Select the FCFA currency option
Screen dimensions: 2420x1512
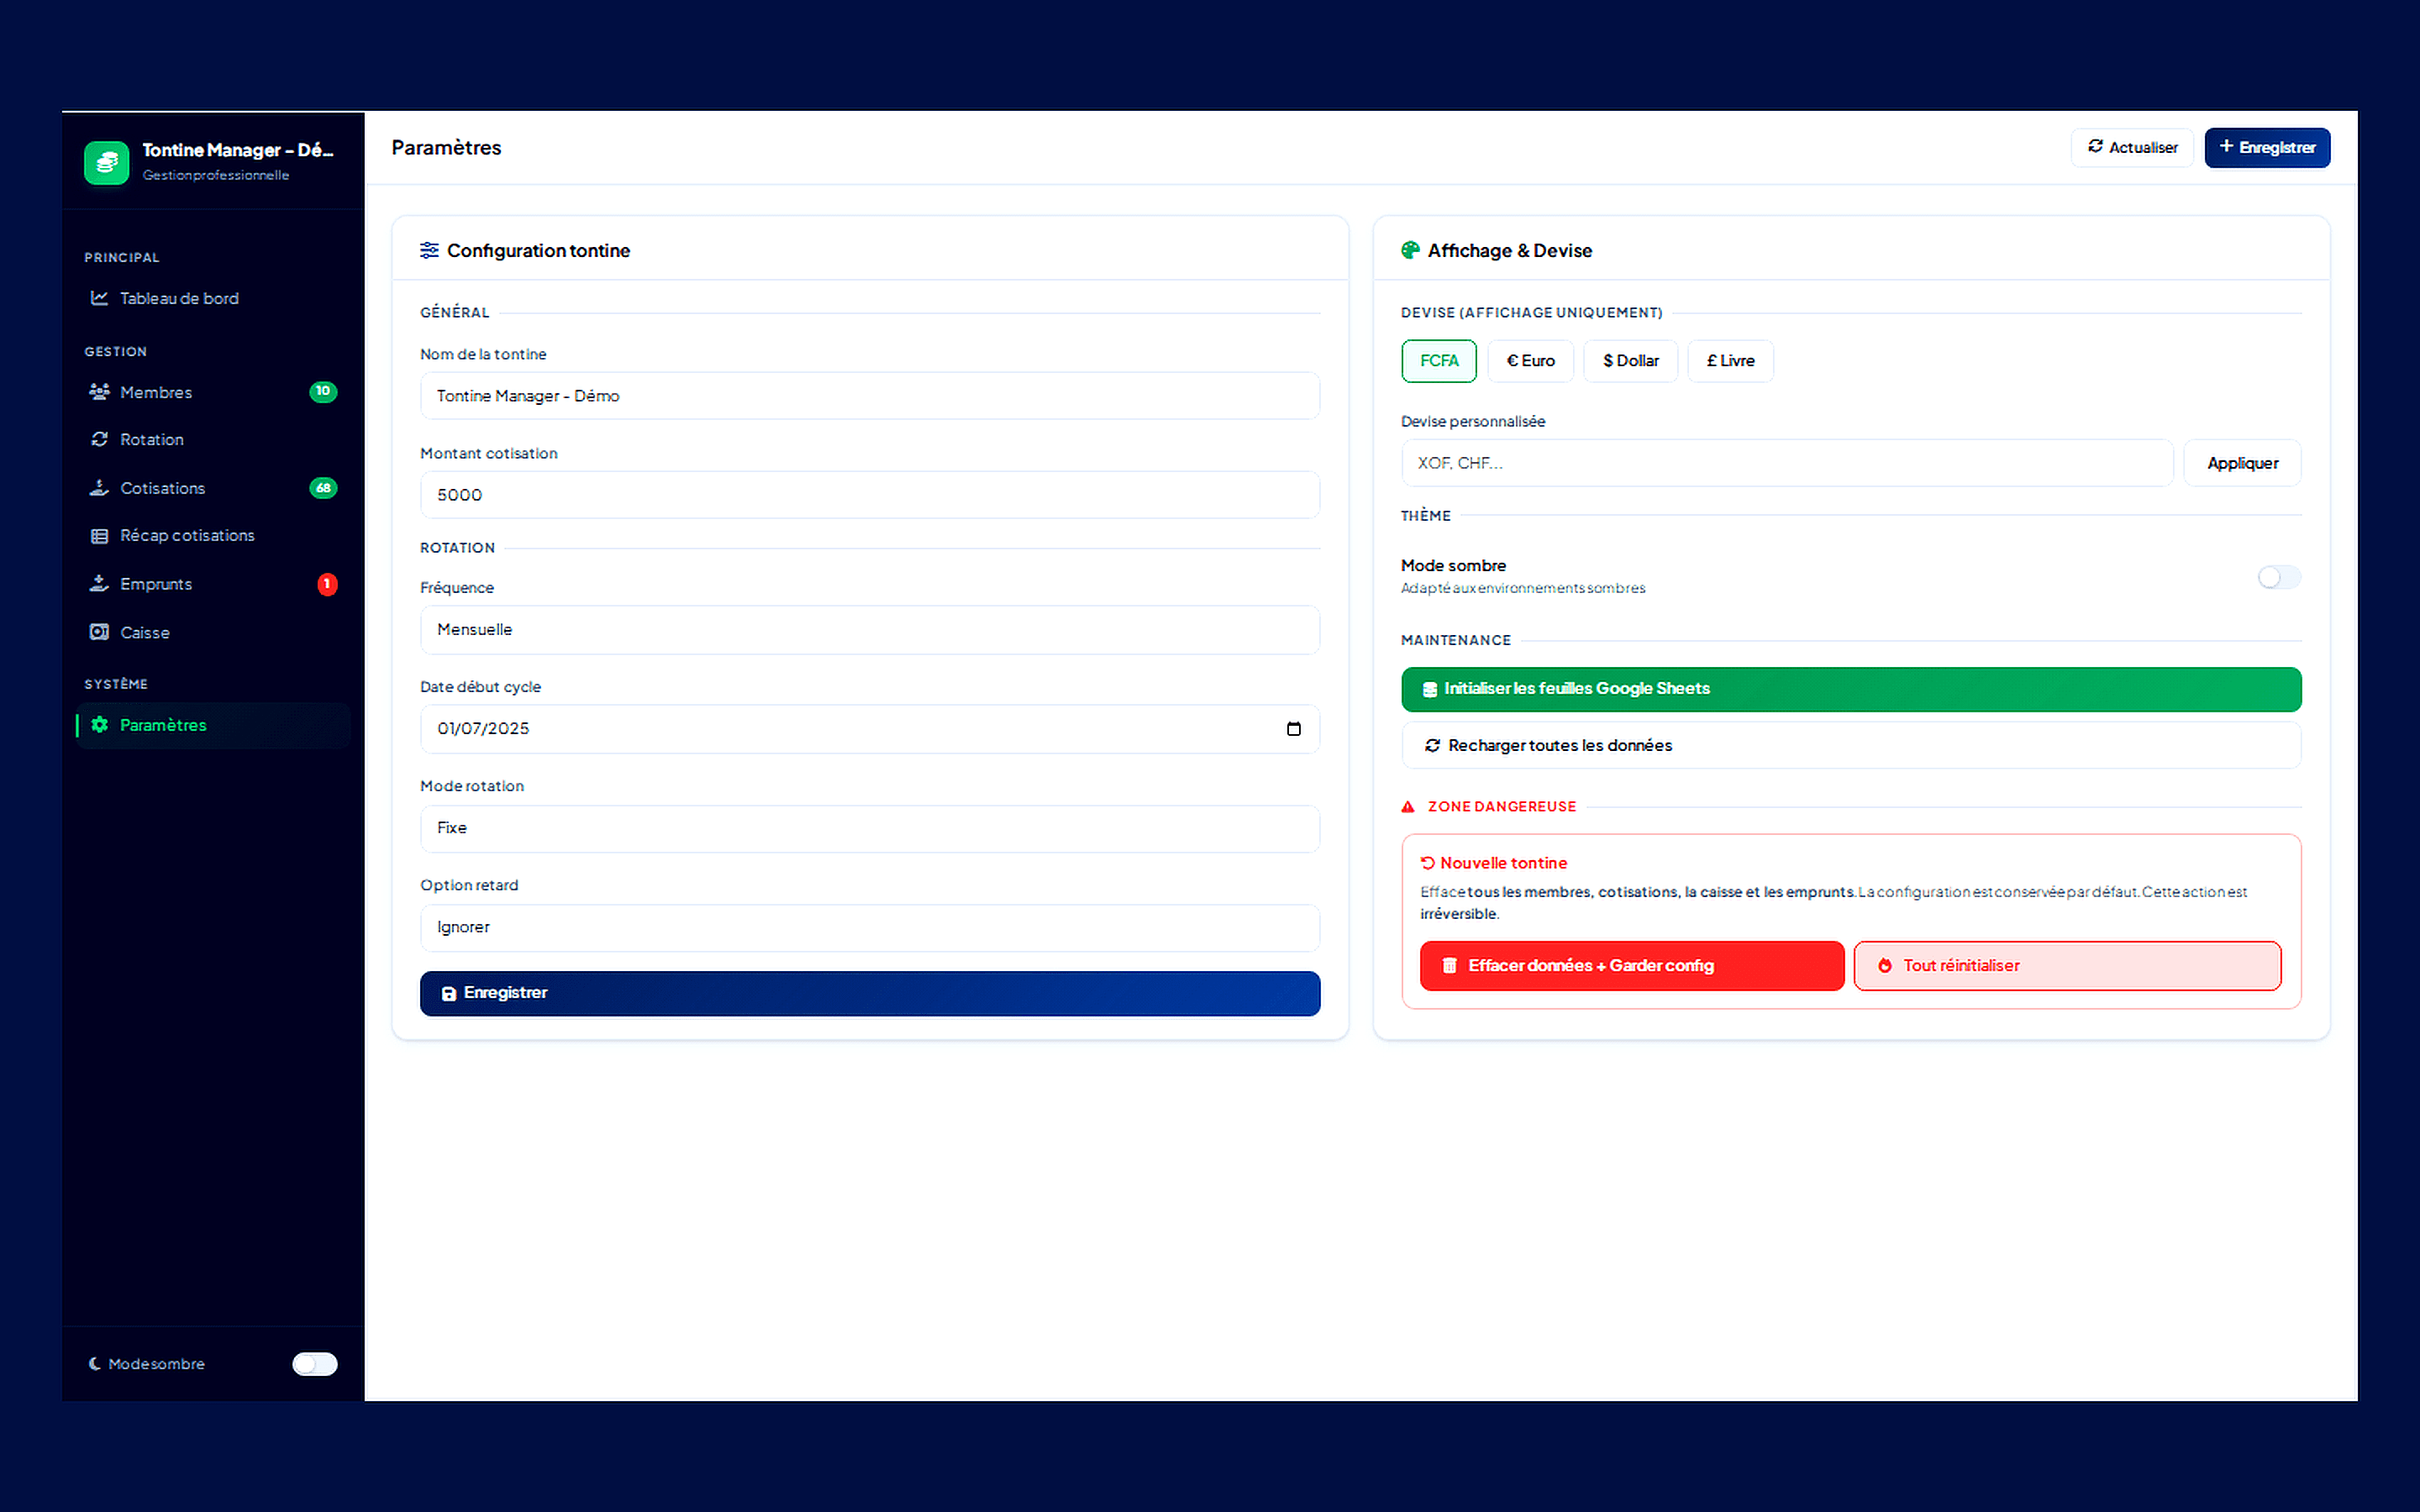[1439, 361]
